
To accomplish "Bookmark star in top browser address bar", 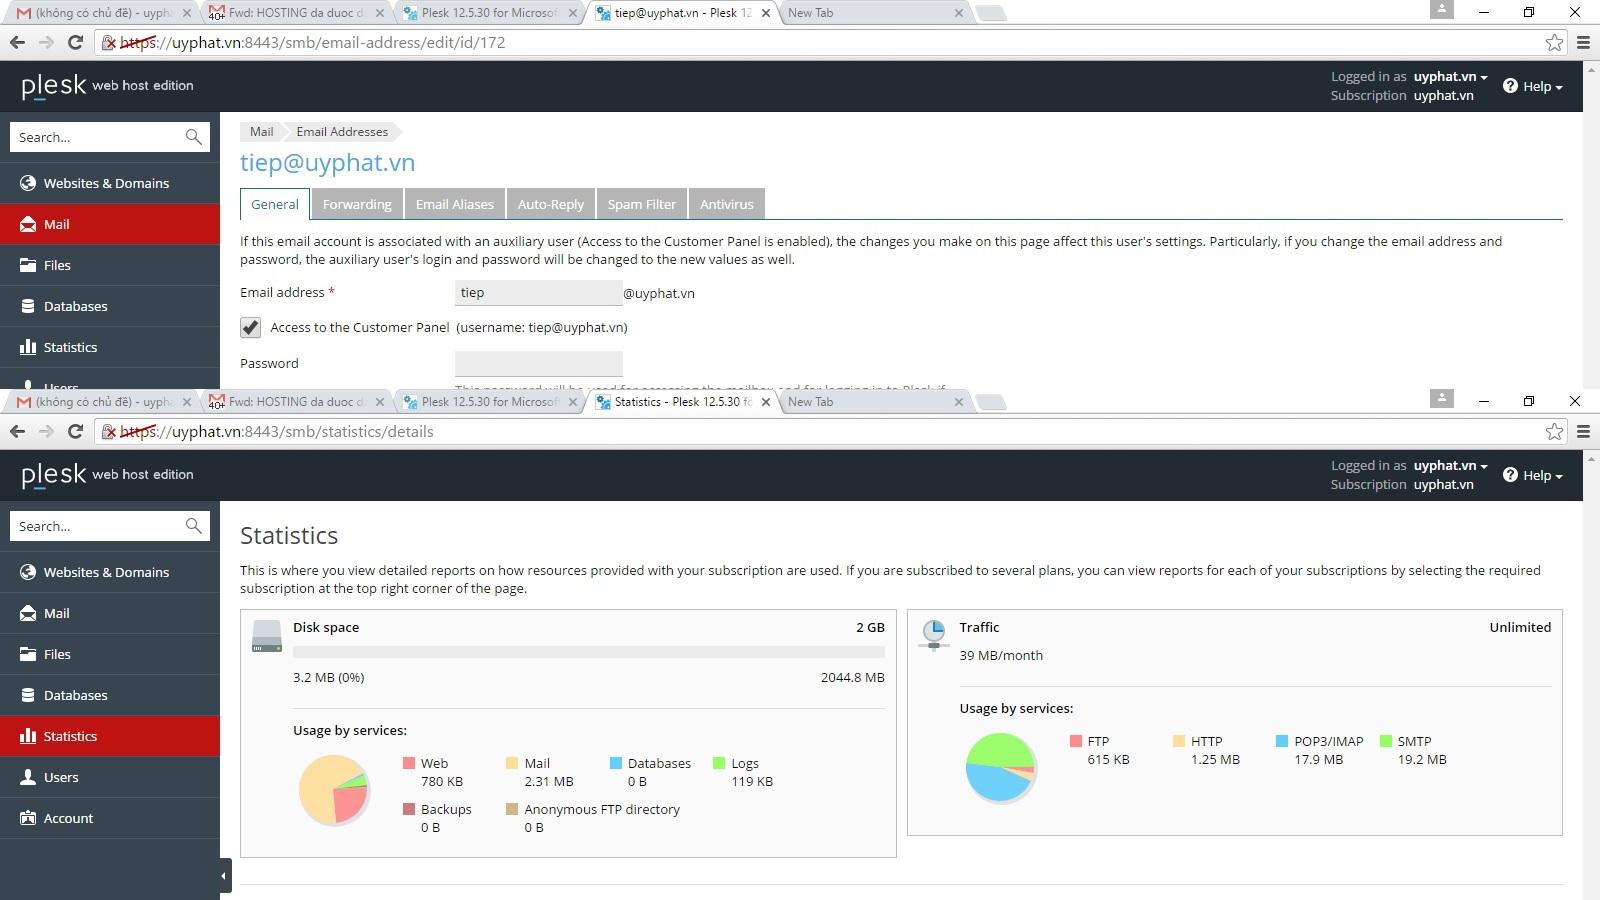I will click(1554, 42).
